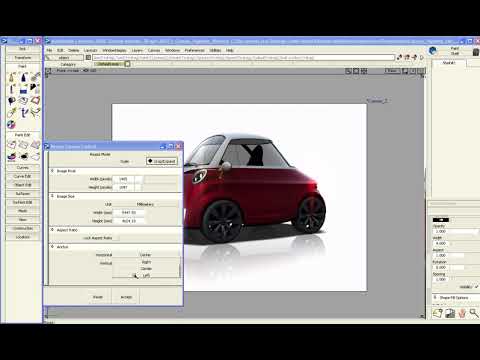The height and width of the screenshot is (360, 480).
Task: Click the dark trash icon at top right
Action: [476, 52]
